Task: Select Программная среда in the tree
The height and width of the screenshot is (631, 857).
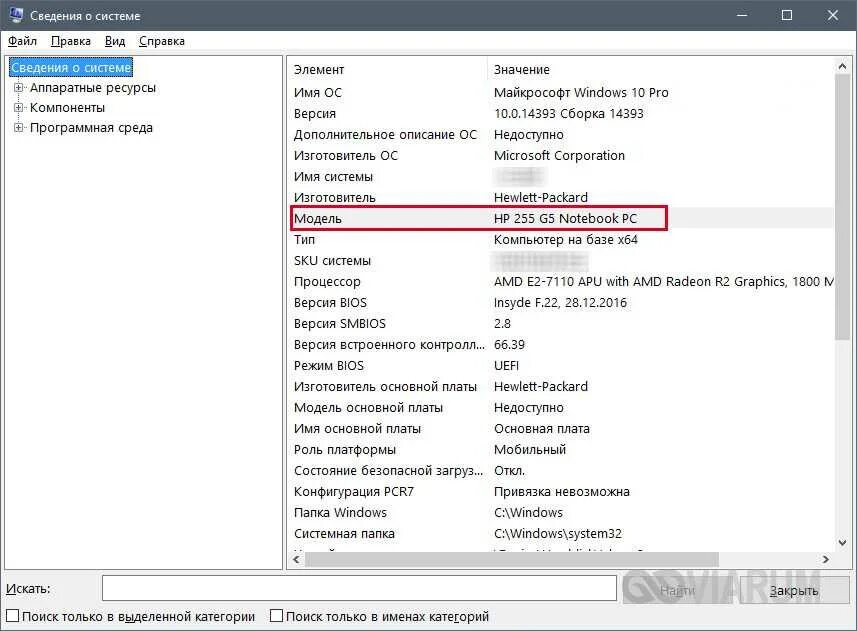Action: point(91,128)
